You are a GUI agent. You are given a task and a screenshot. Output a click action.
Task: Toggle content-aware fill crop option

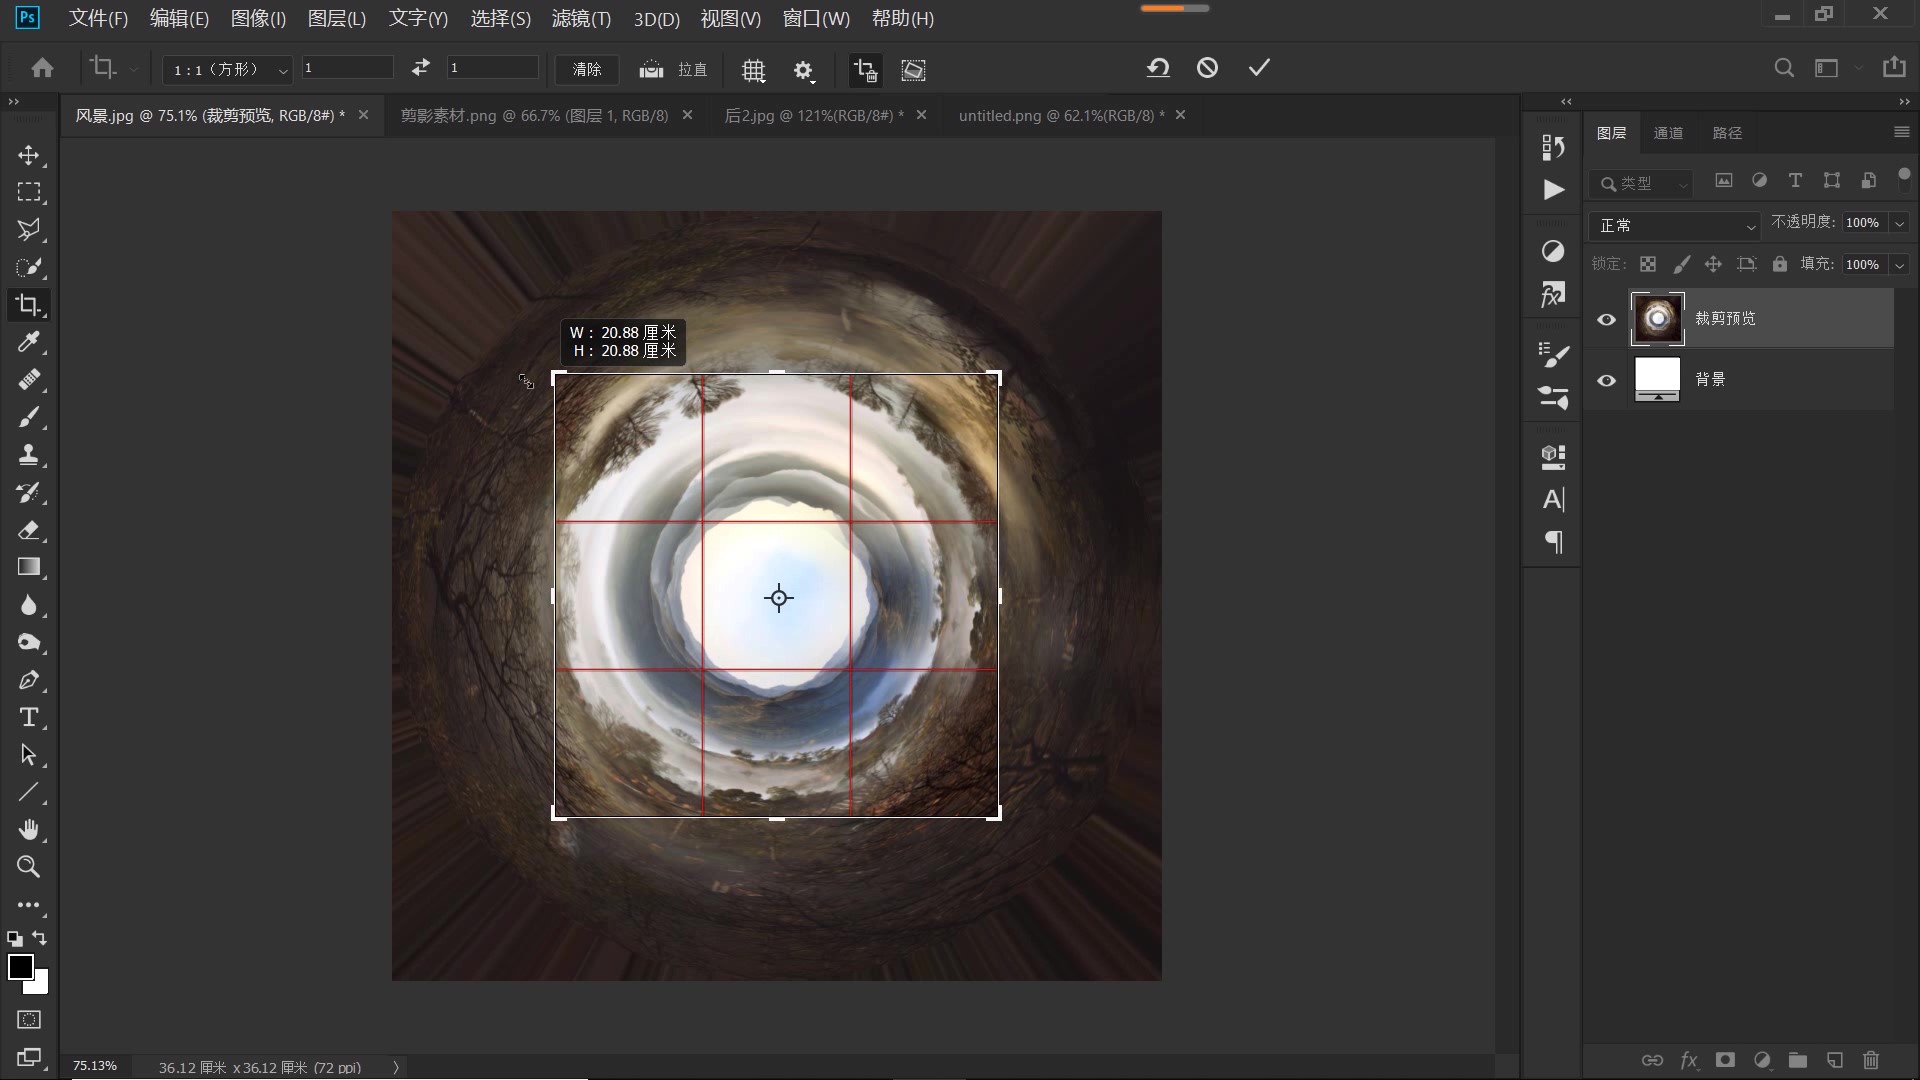point(913,70)
